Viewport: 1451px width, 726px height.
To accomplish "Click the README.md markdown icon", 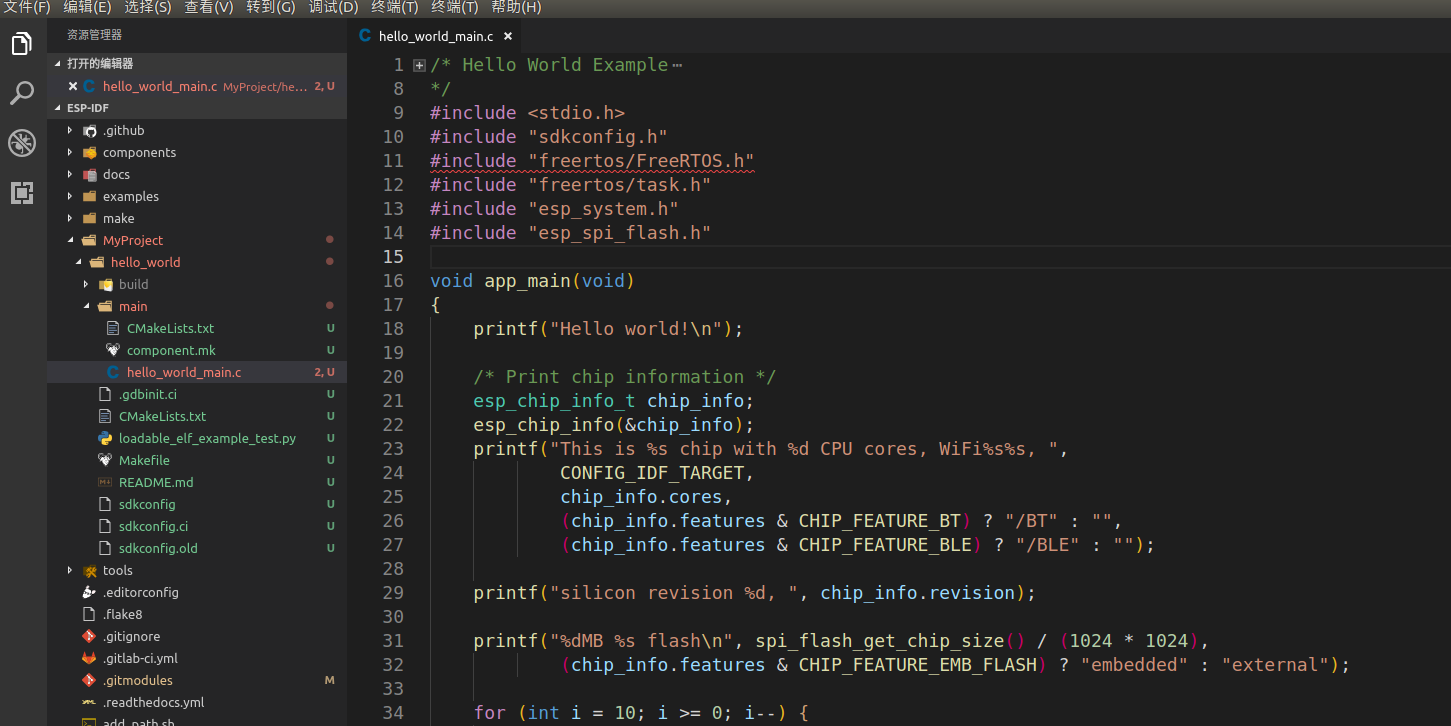I will [x=105, y=483].
